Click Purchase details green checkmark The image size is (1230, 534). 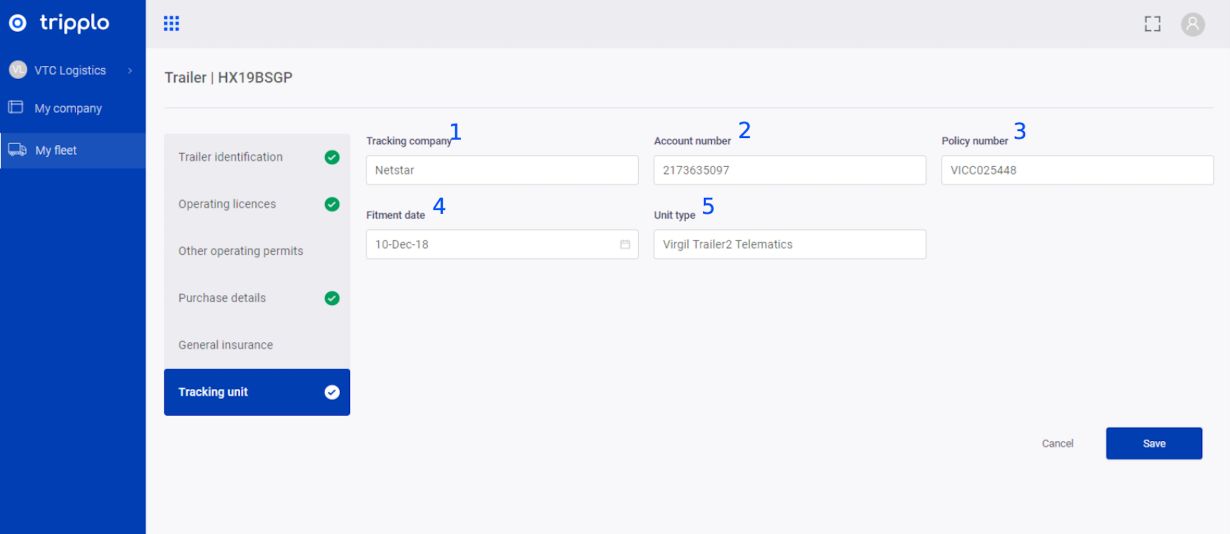pos(332,298)
